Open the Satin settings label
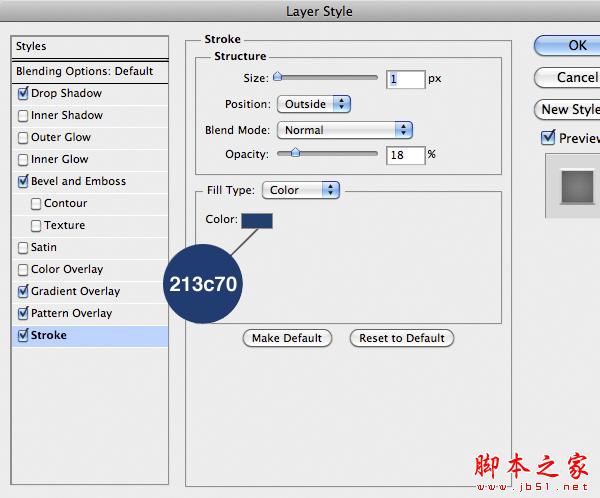Image resolution: width=600 pixels, height=498 pixels. click(x=44, y=247)
